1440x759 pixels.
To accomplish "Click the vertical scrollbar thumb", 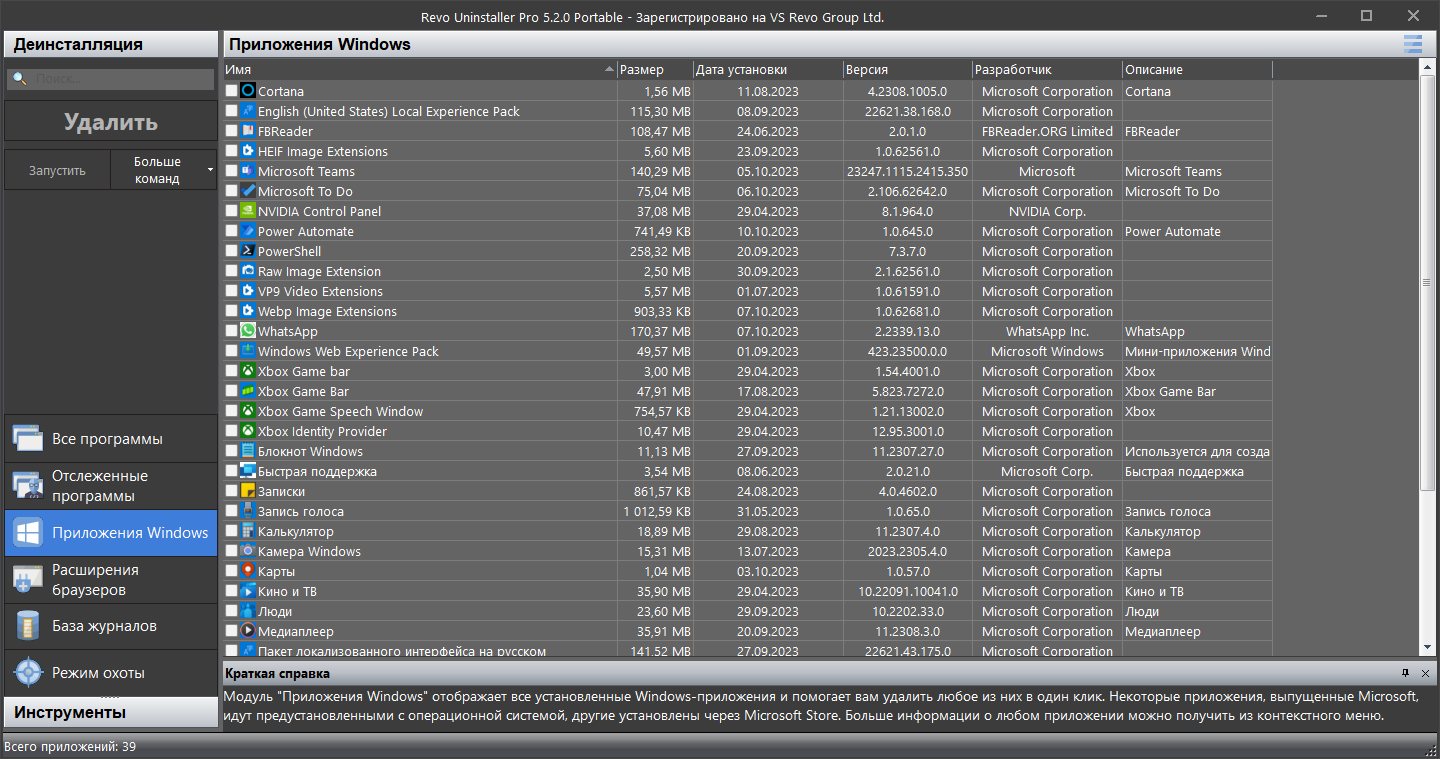I will [x=1427, y=283].
